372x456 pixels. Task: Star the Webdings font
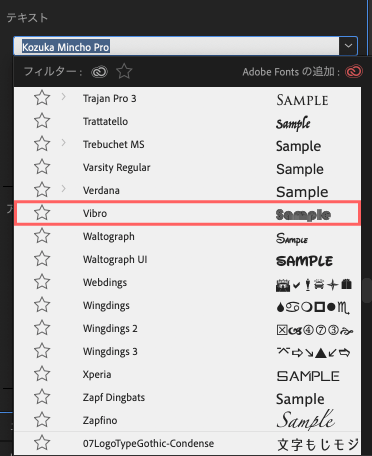[42, 282]
